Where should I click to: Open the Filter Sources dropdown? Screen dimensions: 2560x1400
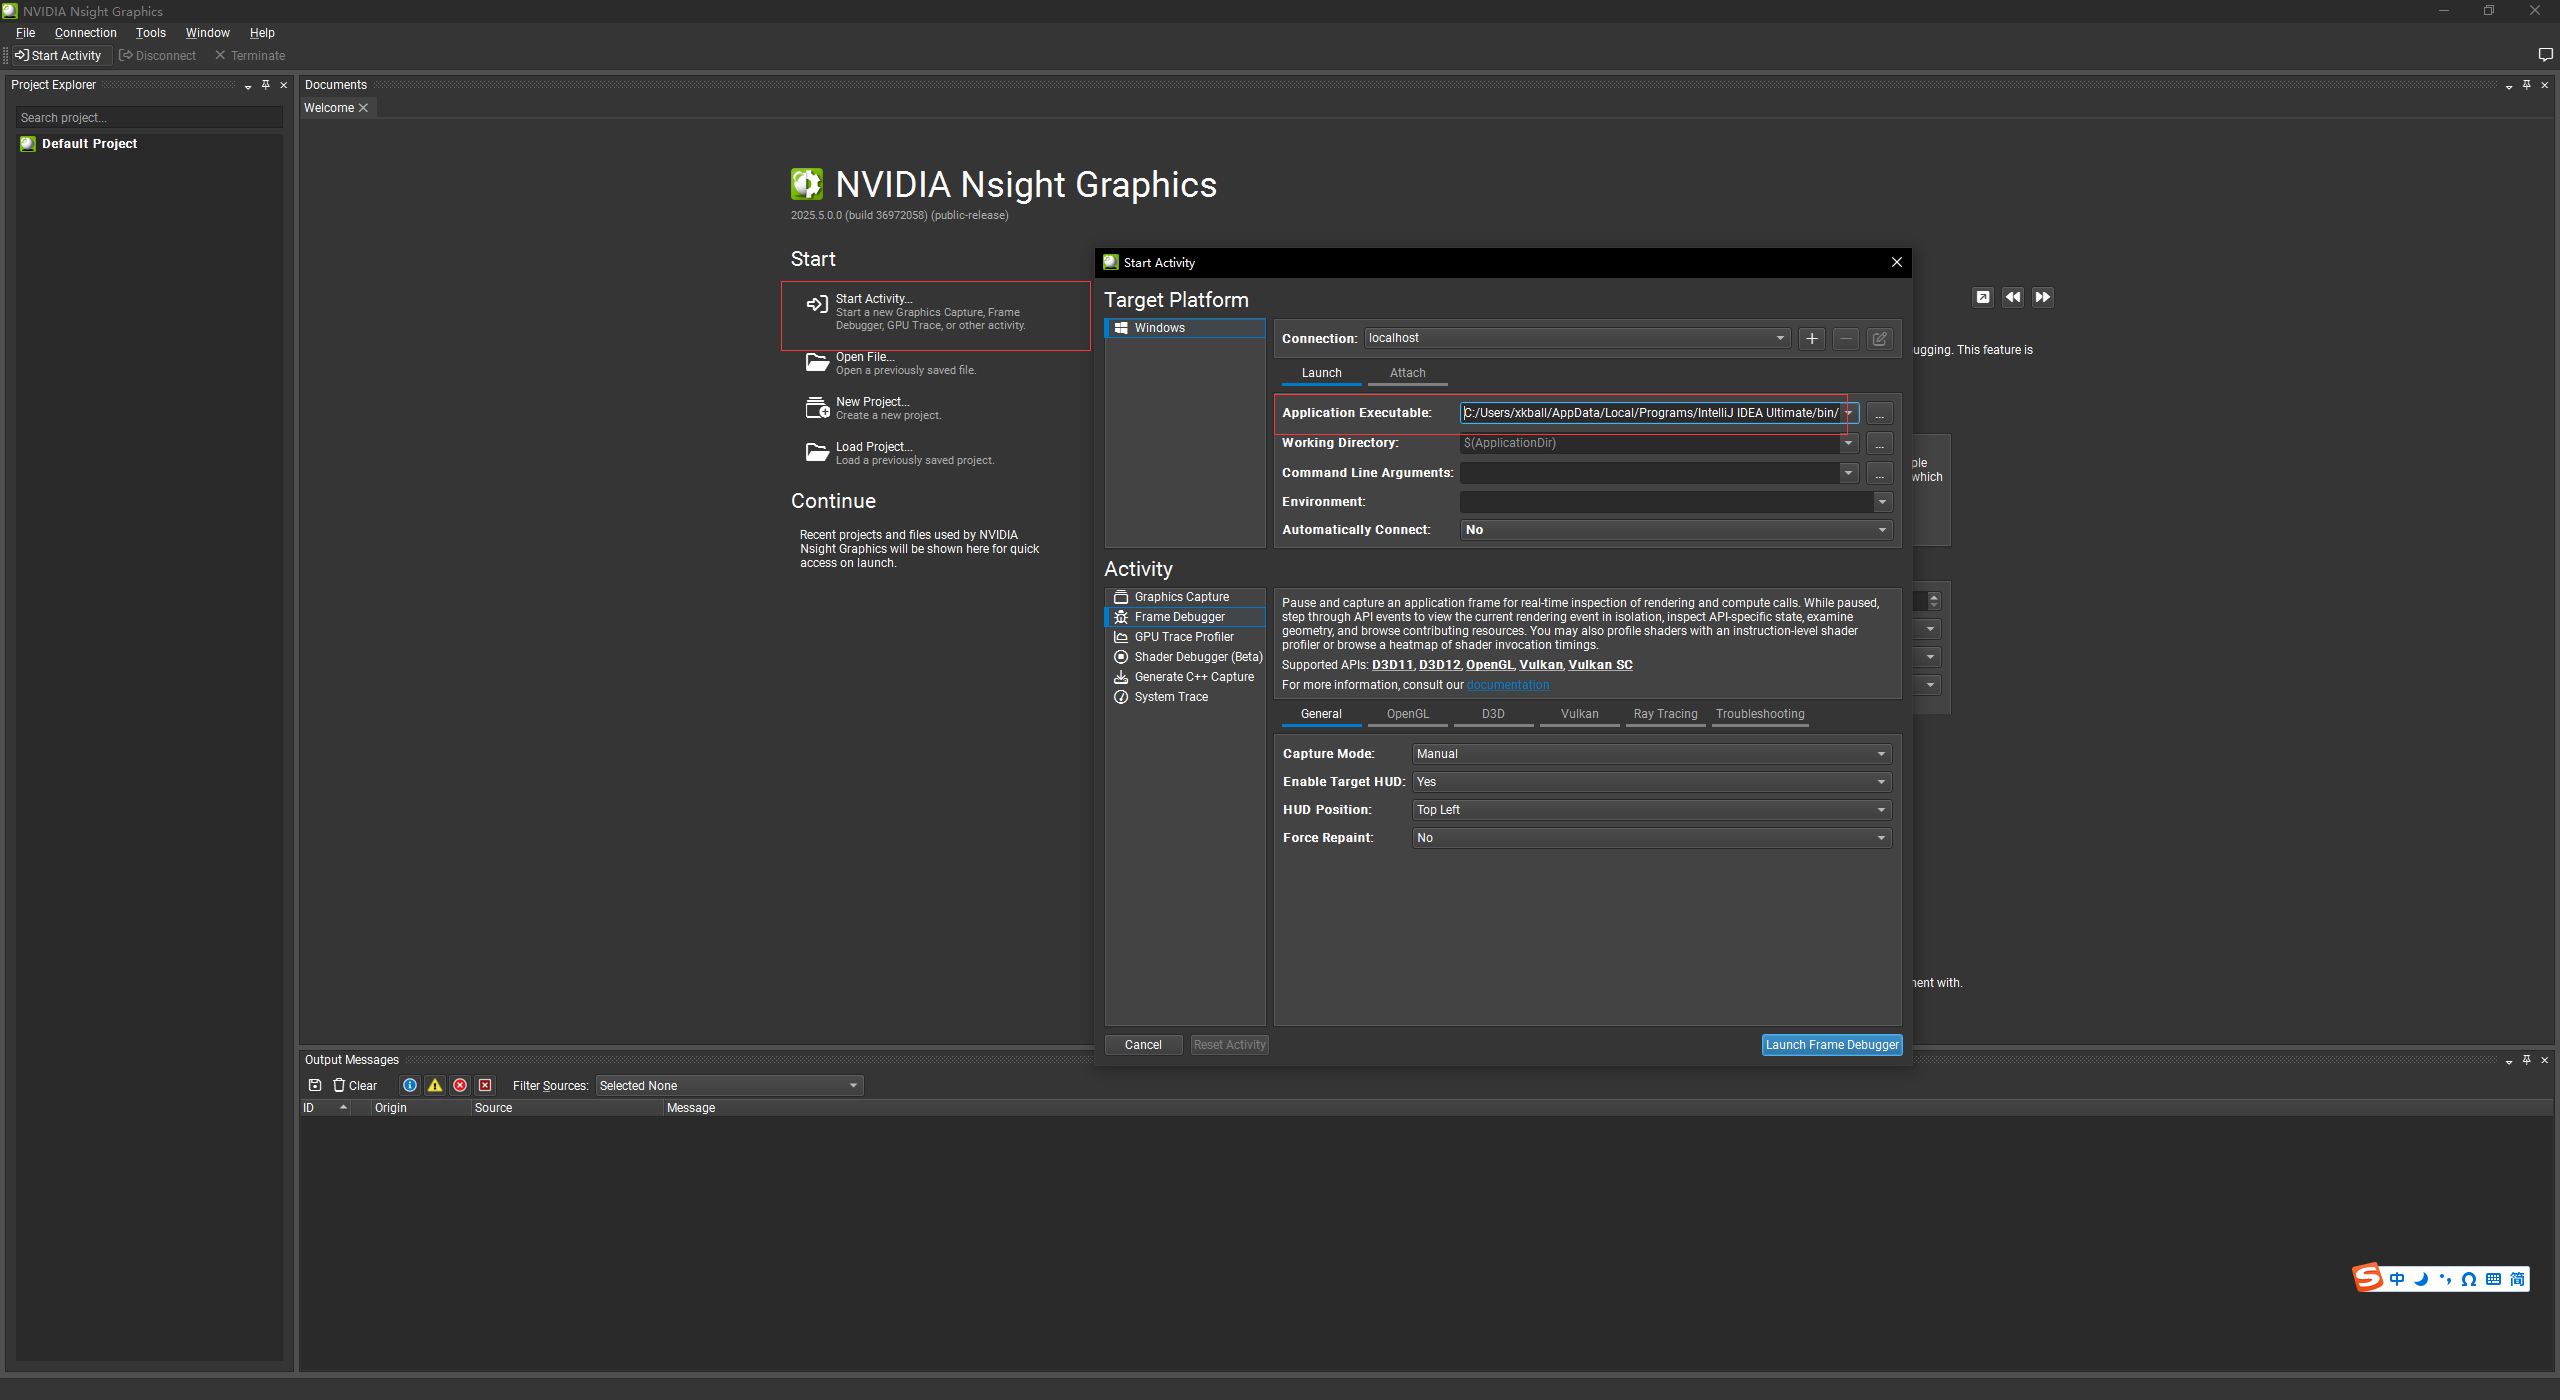(x=728, y=1086)
